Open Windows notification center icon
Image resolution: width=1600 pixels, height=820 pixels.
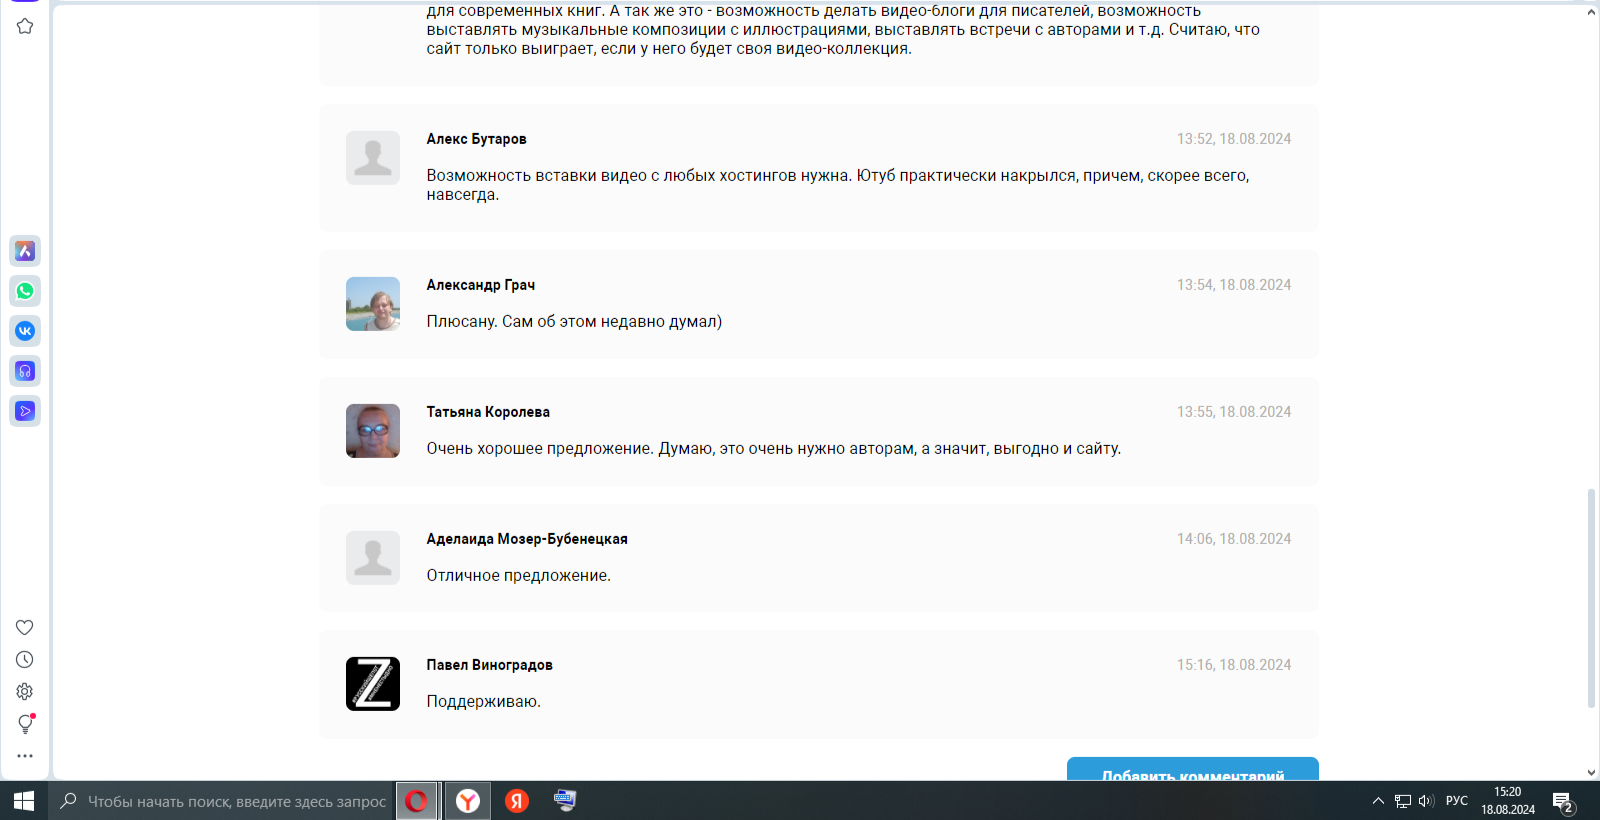(x=1564, y=801)
